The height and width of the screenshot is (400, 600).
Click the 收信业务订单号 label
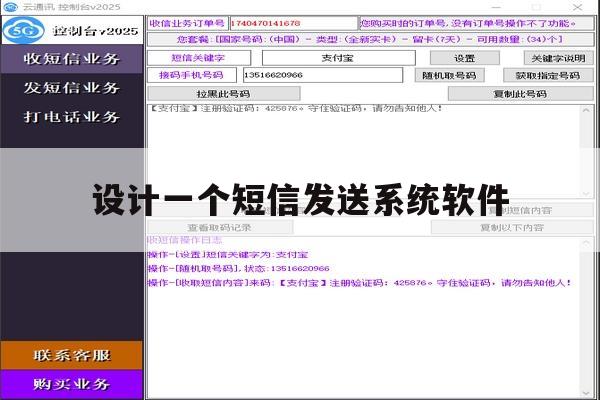(188, 23)
